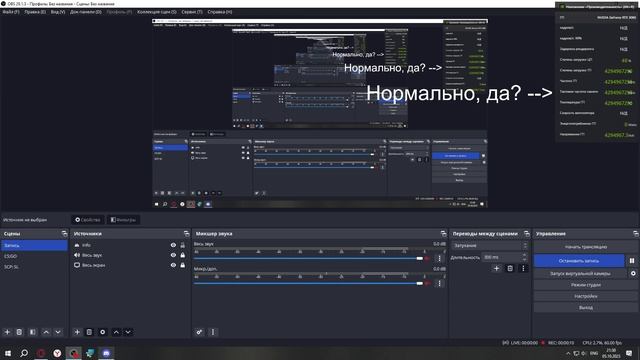Move source up in Sources toolbar
640x360 pixels.
[116, 332]
